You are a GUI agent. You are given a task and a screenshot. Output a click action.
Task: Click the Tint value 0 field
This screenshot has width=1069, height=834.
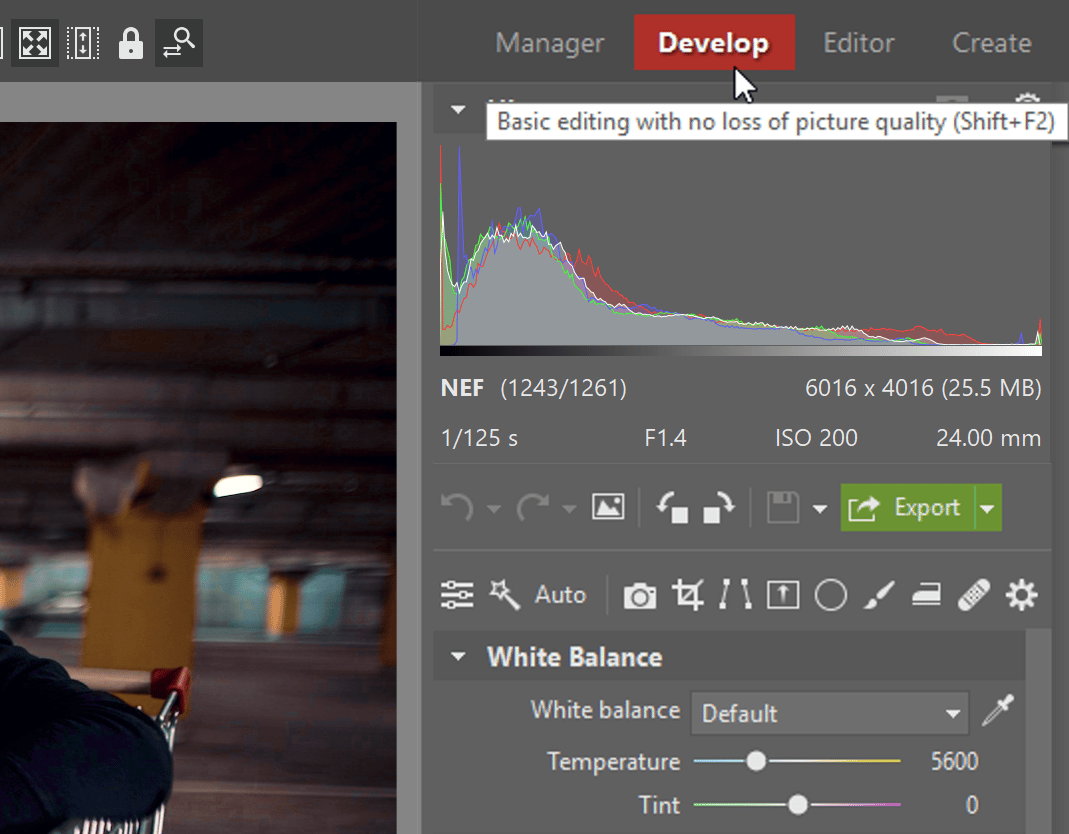(x=972, y=805)
